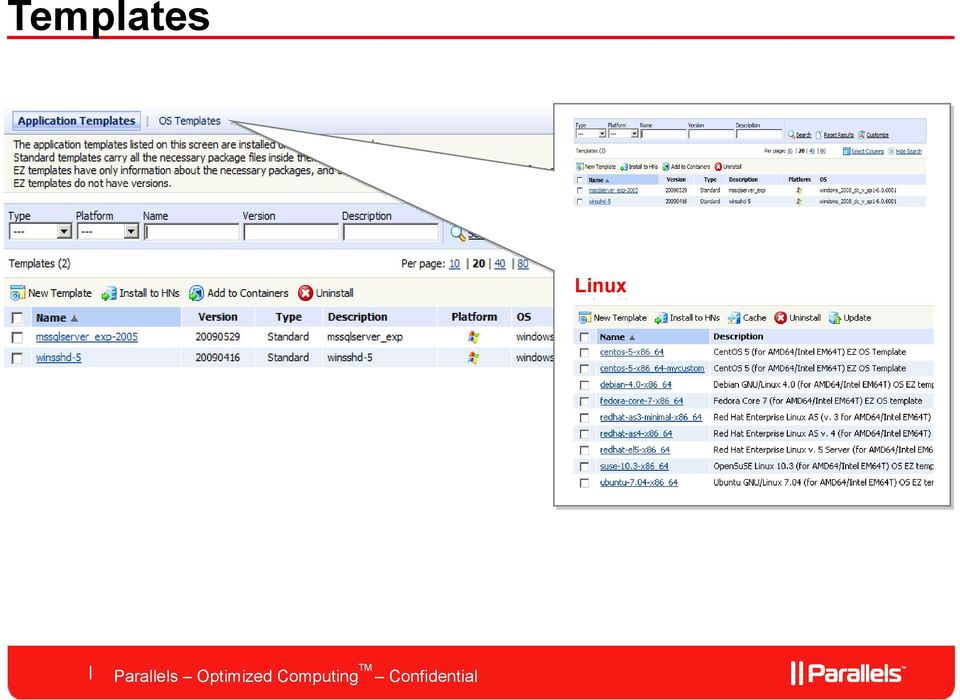Open Type dropdown in the small inset panel
960x700 pixels.
tap(591, 134)
